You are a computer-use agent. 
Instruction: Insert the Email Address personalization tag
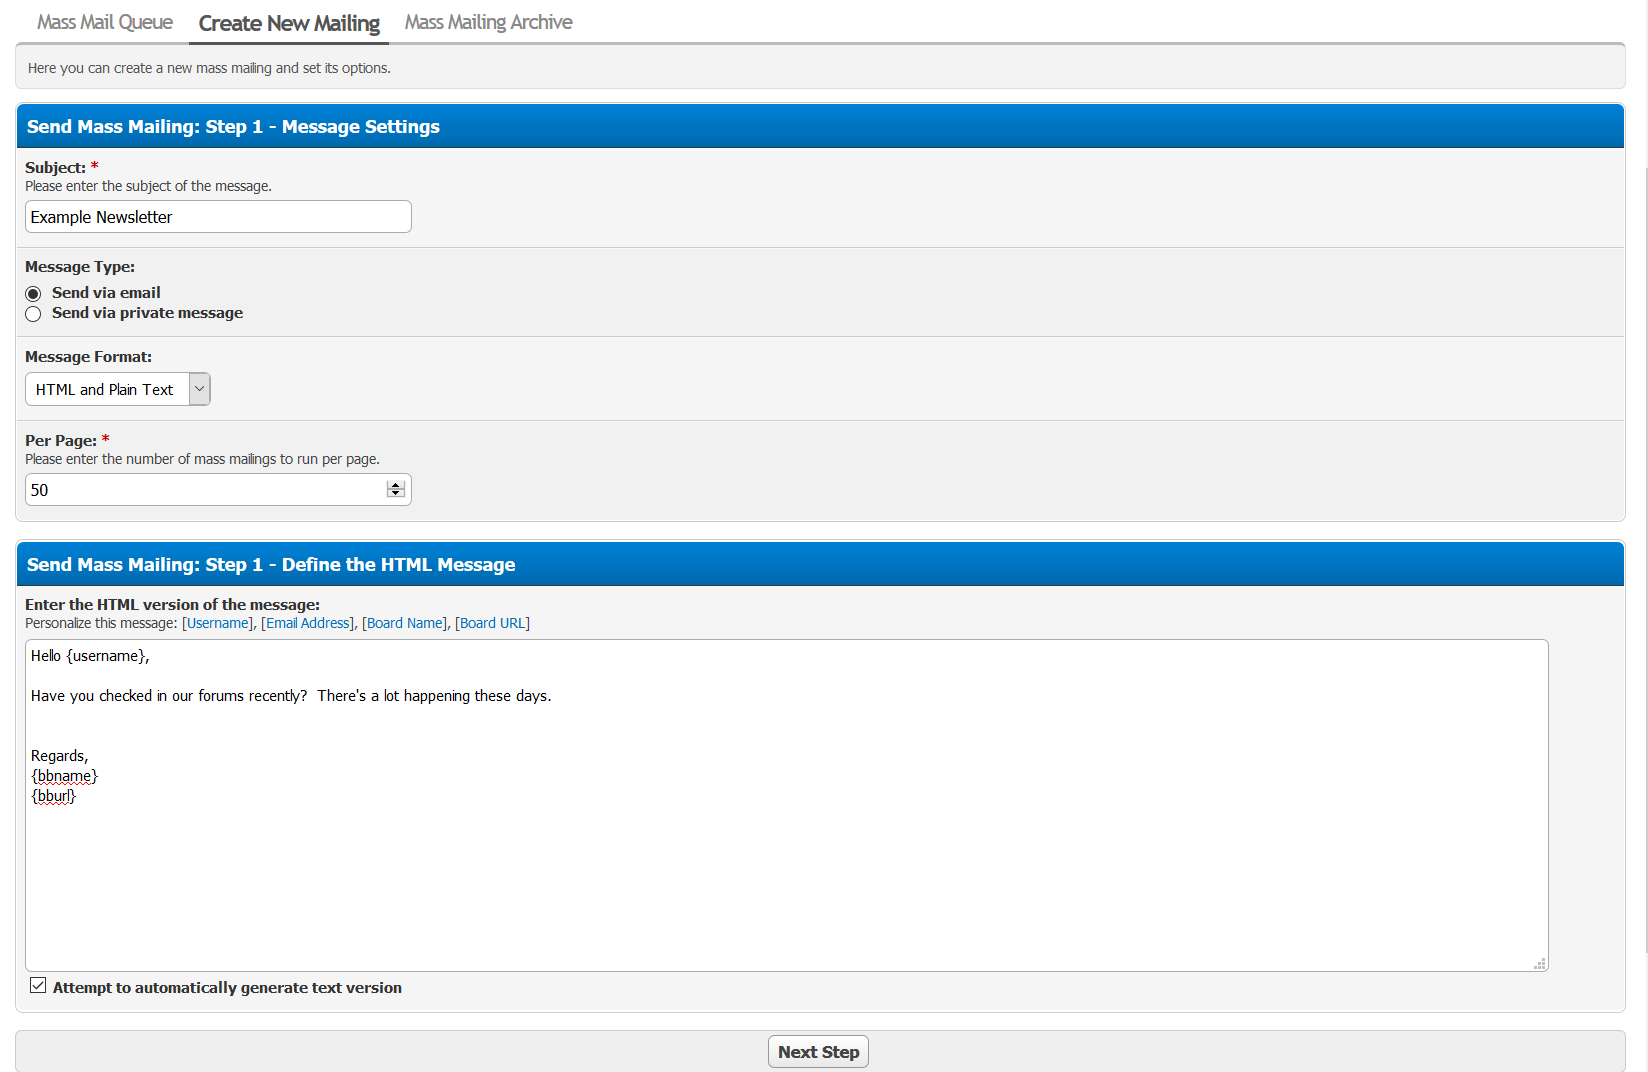308,623
